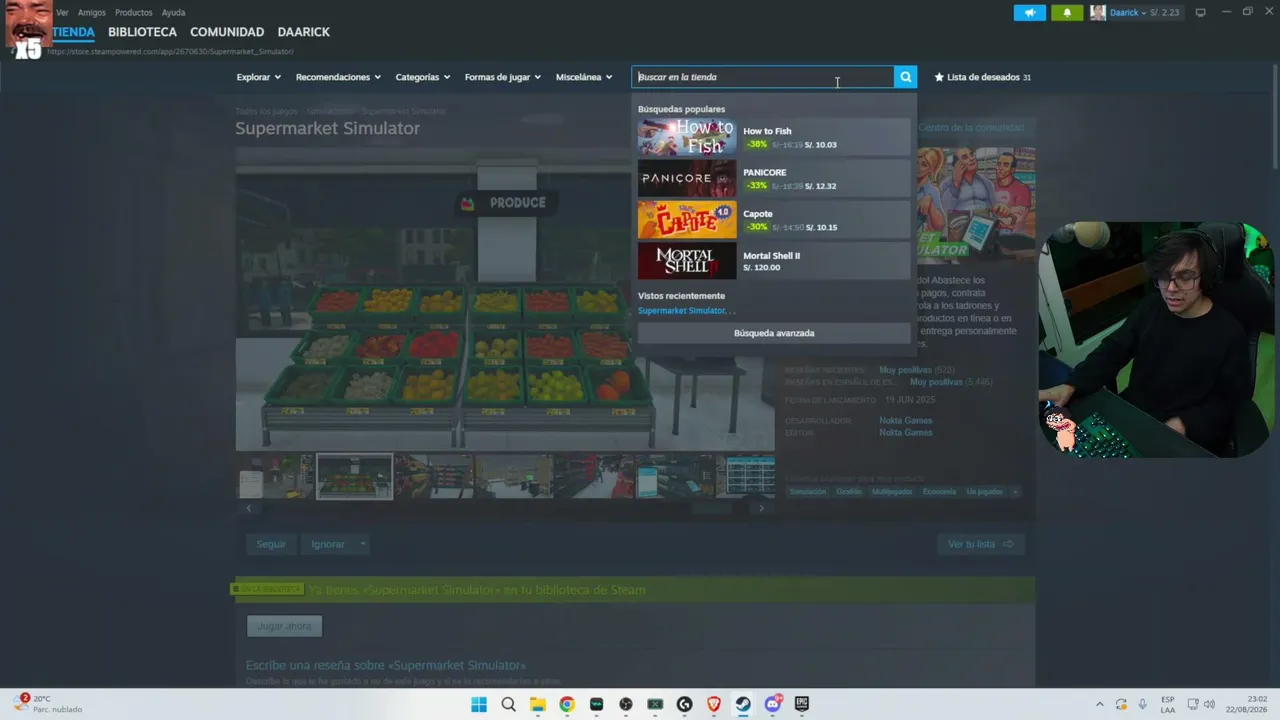Expand the Miscelánea dropdown menu

584,77
